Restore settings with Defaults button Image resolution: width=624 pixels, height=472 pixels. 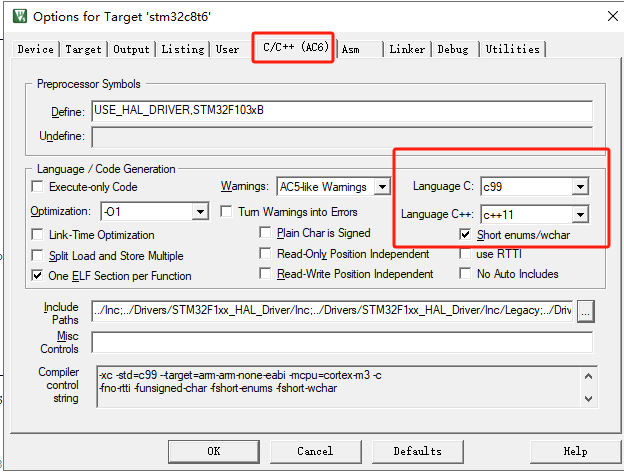(418, 451)
